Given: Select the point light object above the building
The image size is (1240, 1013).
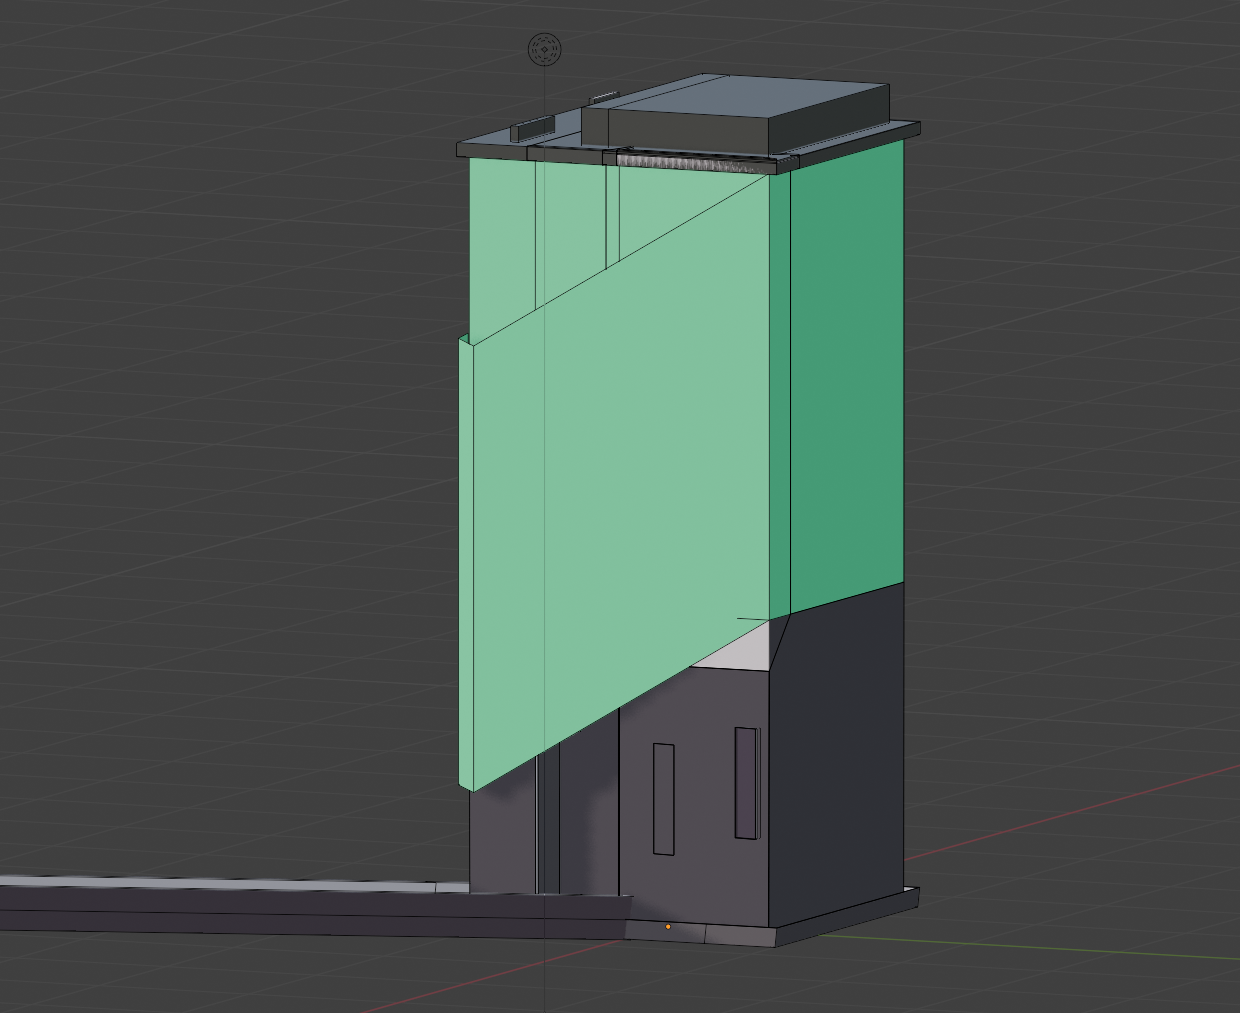Looking at the screenshot, I should [x=544, y=48].
